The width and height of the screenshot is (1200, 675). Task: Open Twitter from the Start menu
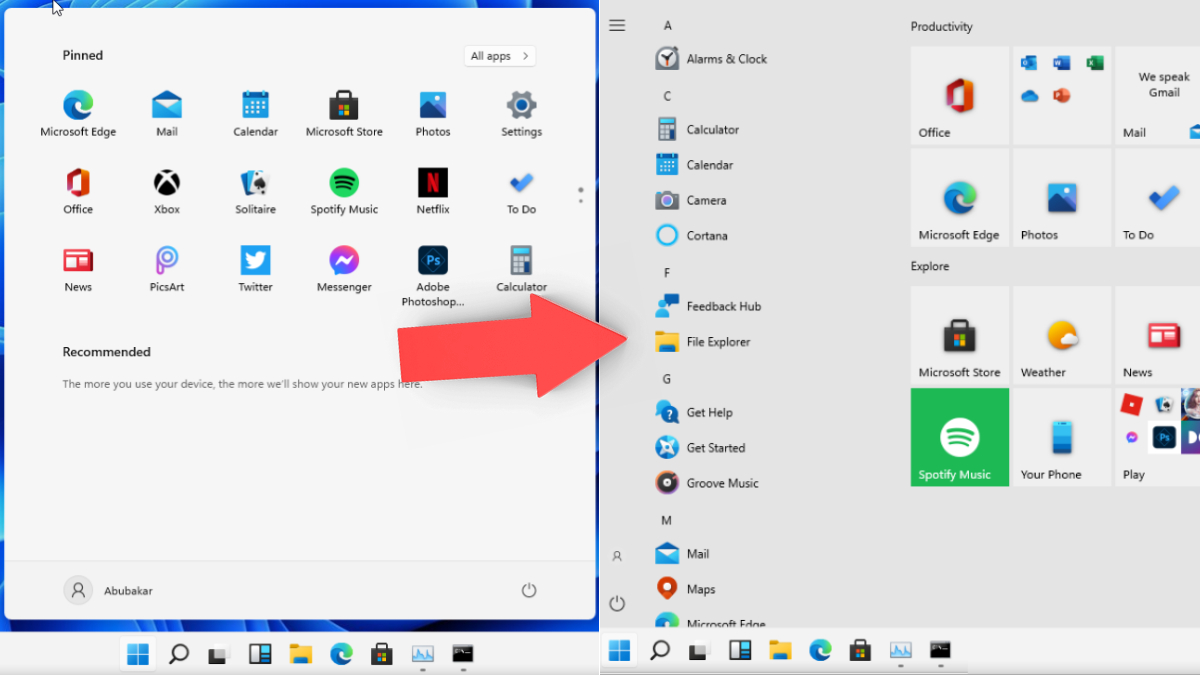[x=255, y=267]
